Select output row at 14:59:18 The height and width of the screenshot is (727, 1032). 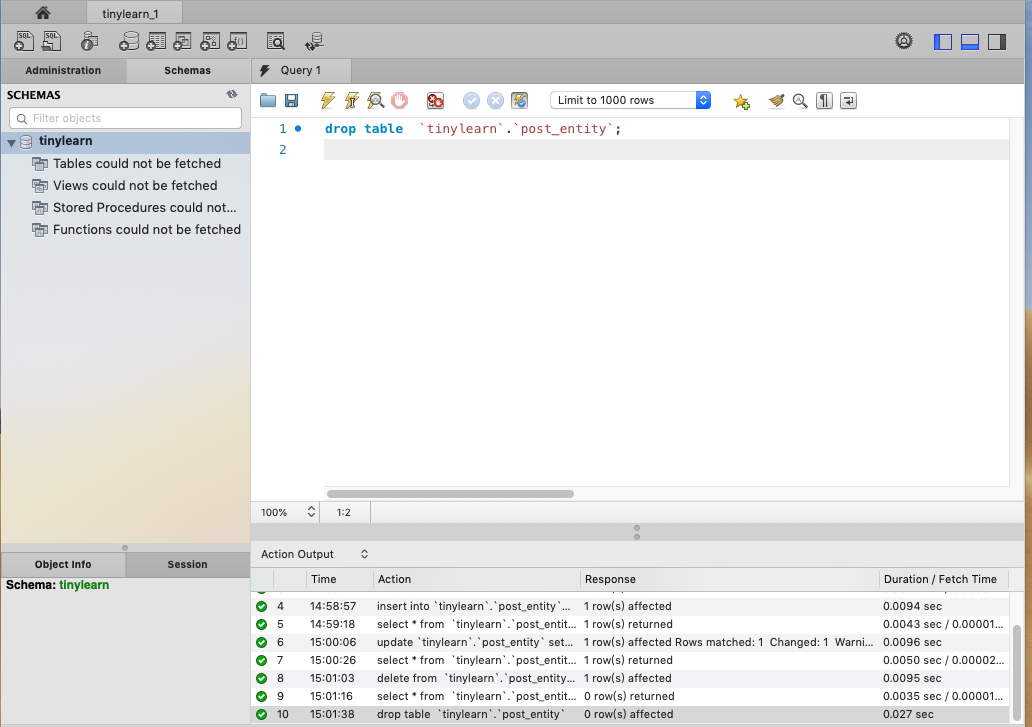(631, 624)
